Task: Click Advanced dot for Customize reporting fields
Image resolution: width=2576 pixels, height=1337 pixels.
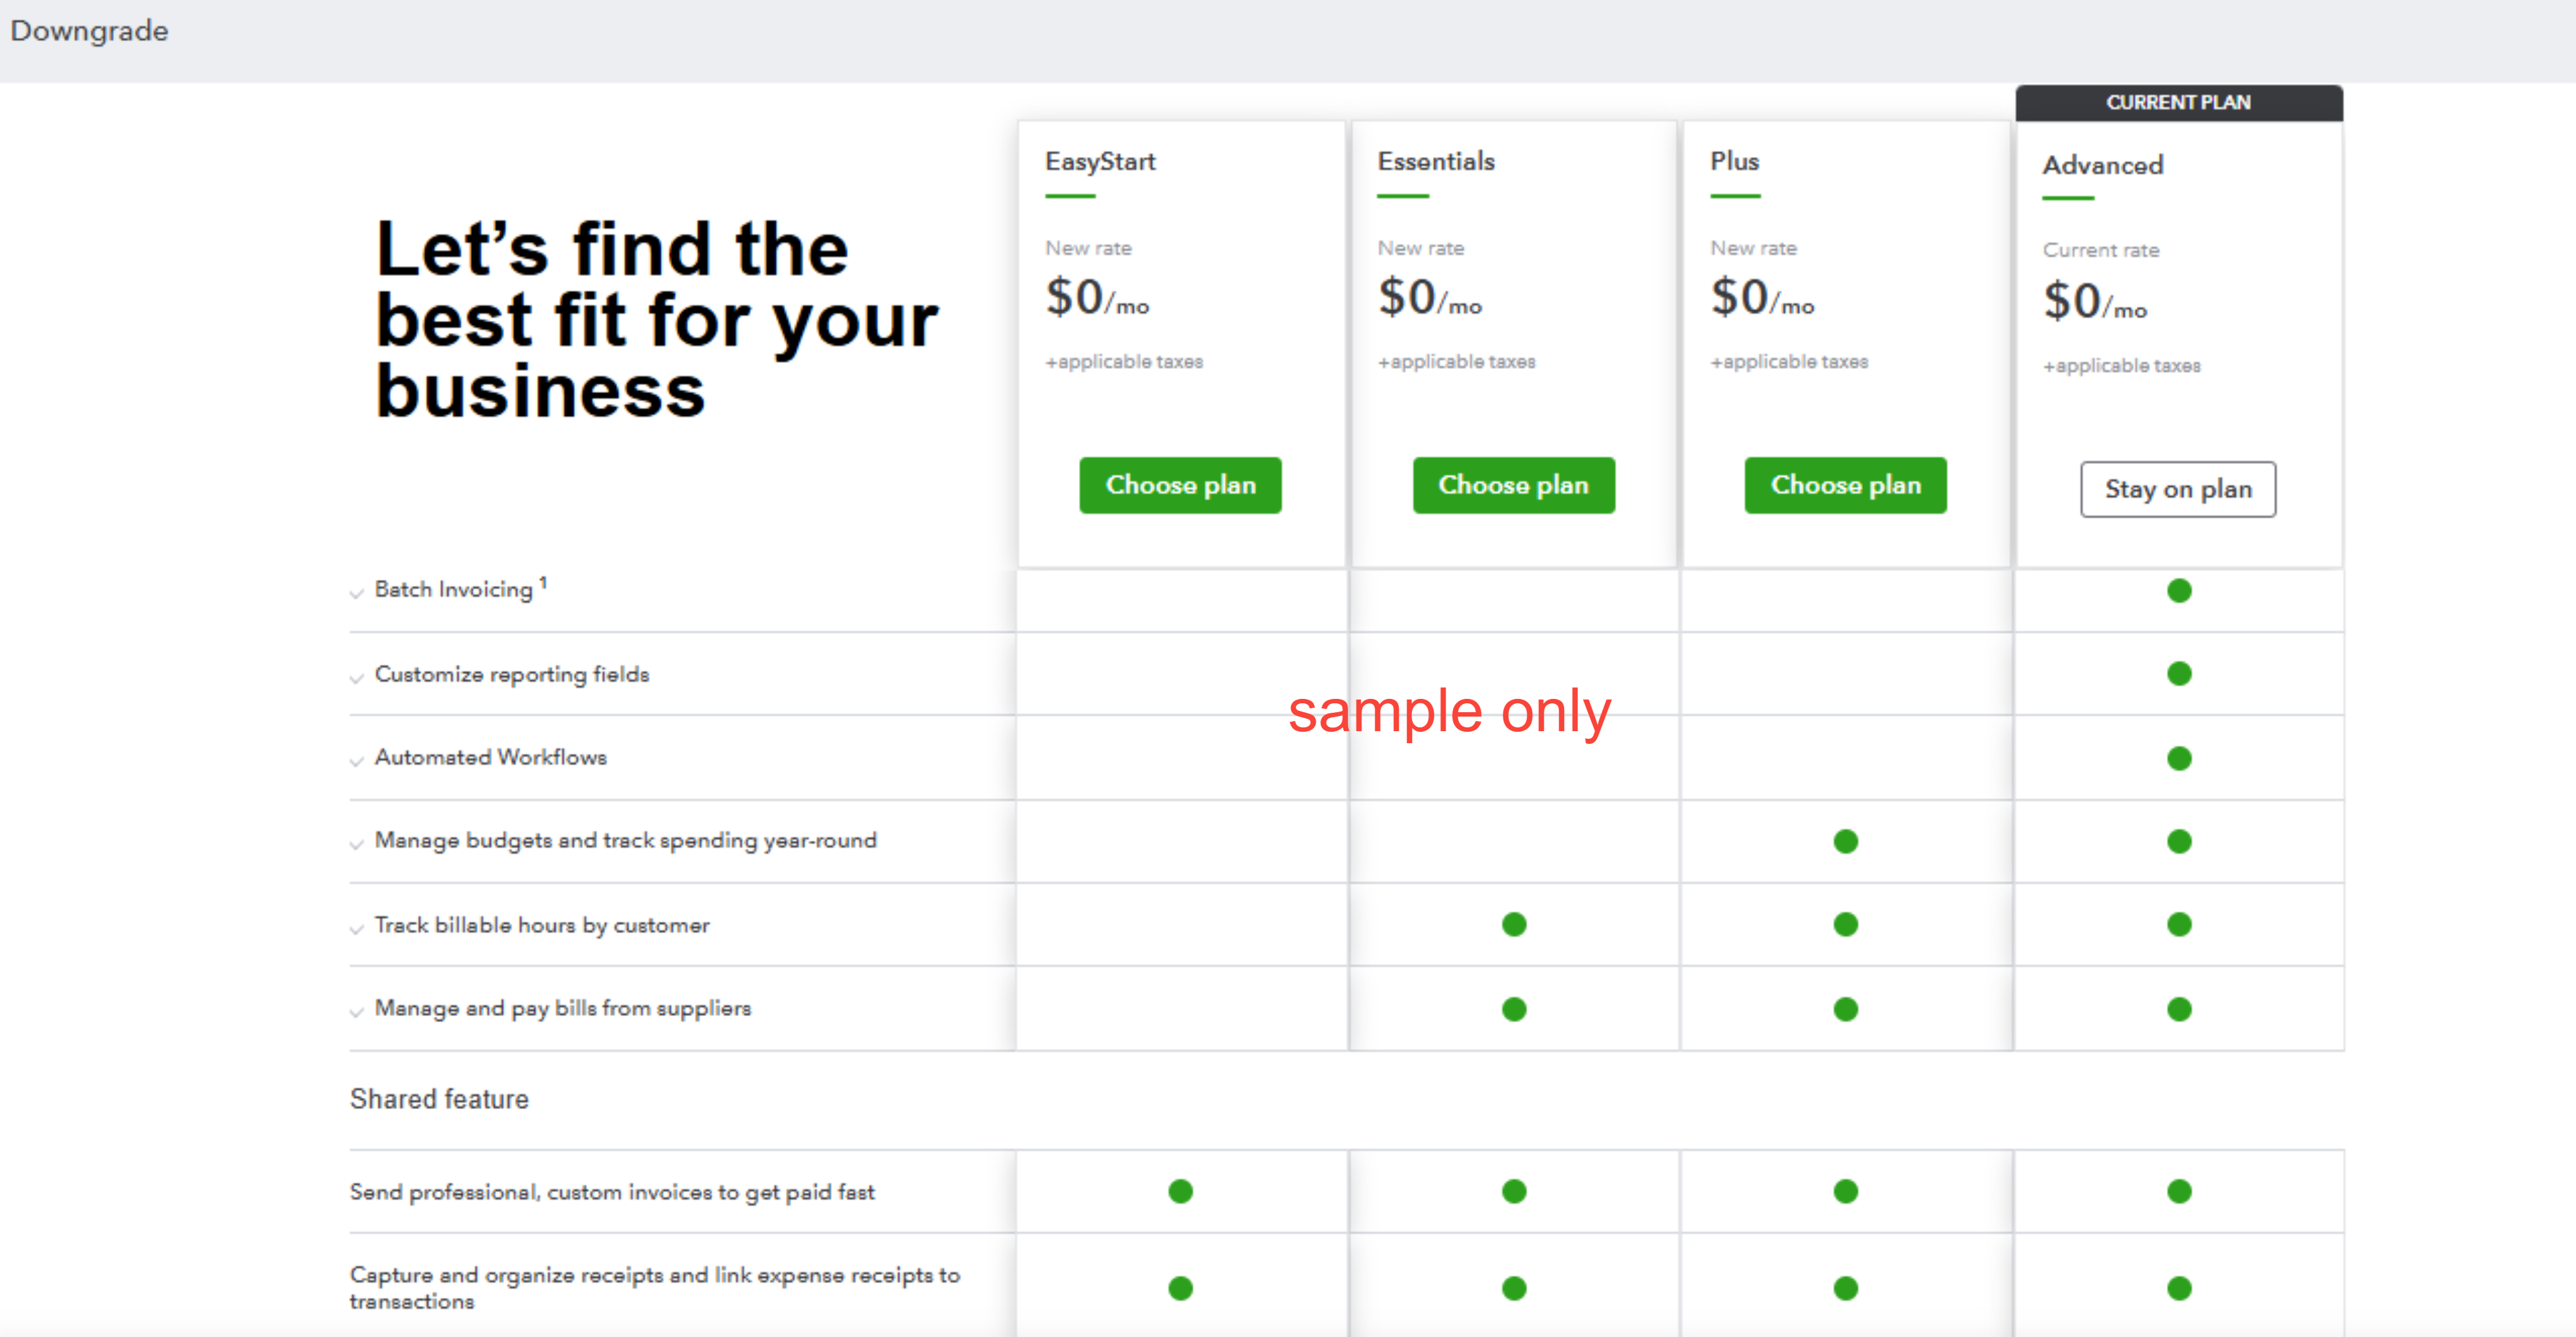Action: click(x=2179, y=674)
